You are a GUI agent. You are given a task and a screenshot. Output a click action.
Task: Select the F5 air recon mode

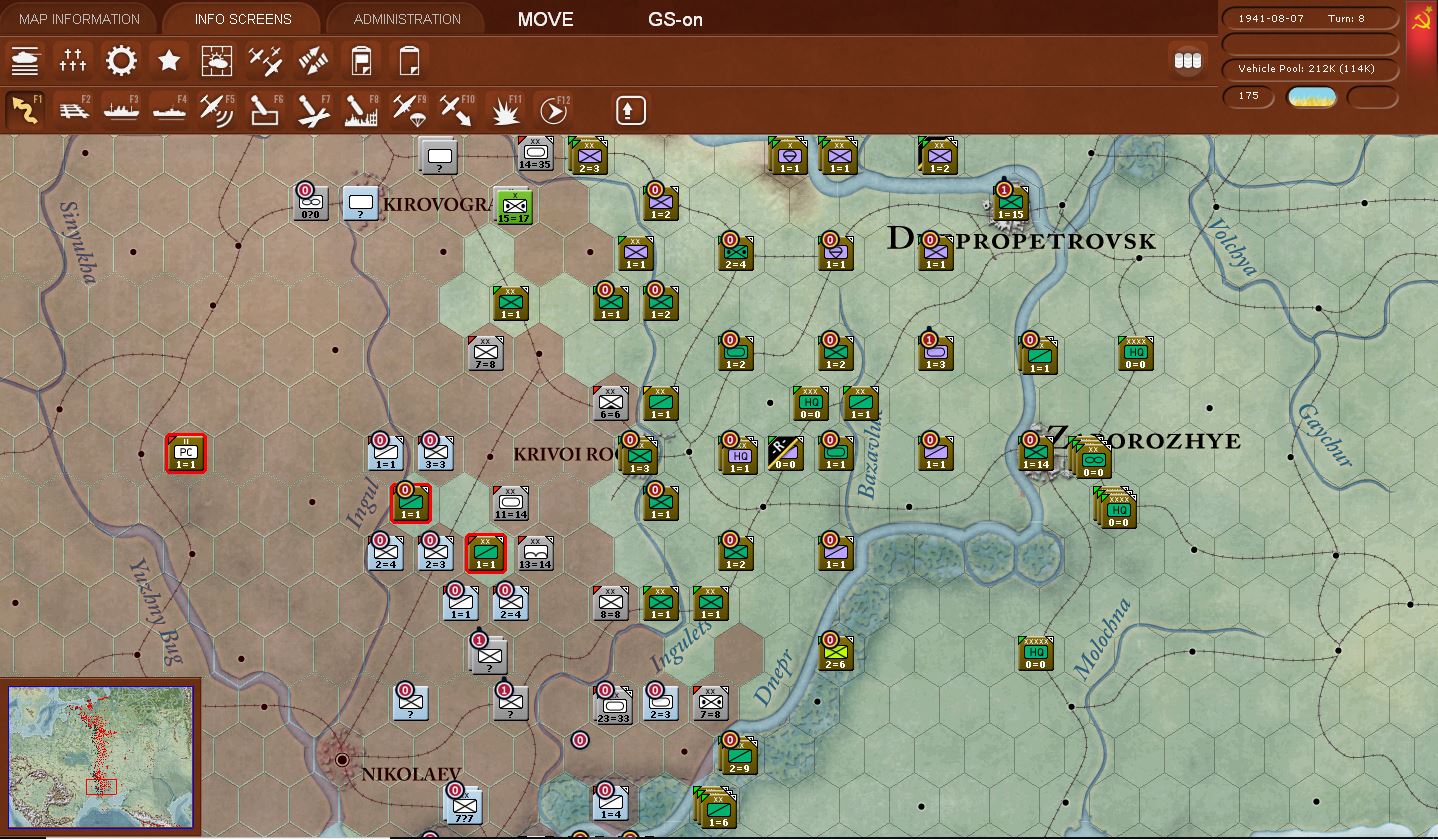[x=217, y=110]
